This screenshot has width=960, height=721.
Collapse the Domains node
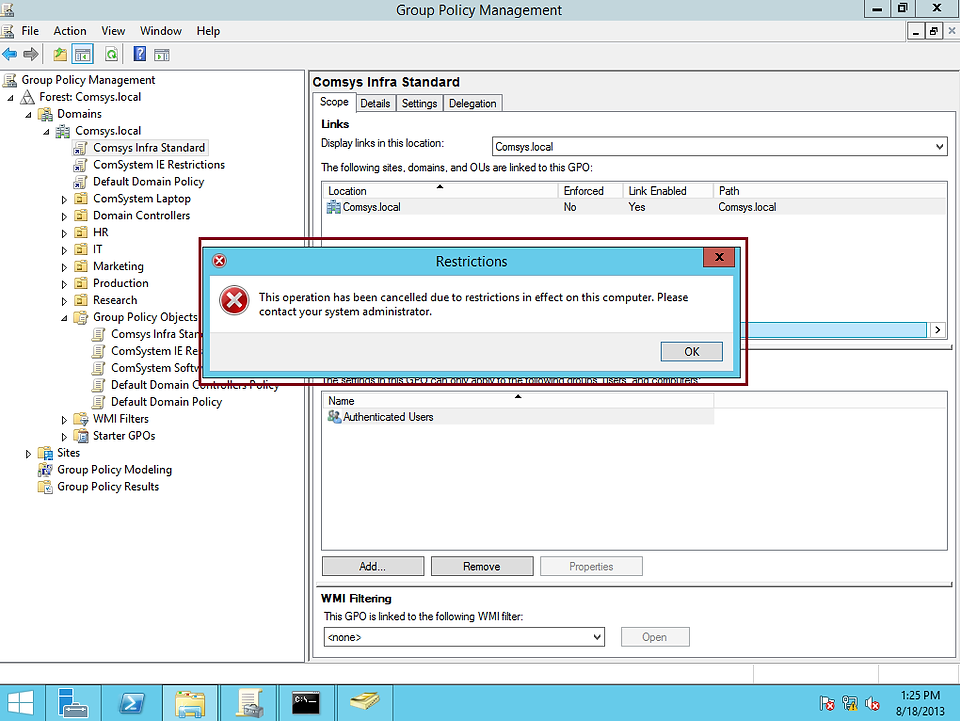point(28,115)
